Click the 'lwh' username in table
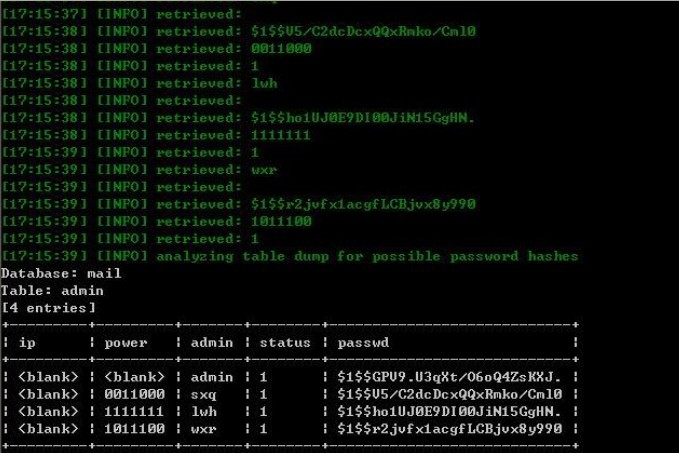679x453 pixels. coord(204,411)
